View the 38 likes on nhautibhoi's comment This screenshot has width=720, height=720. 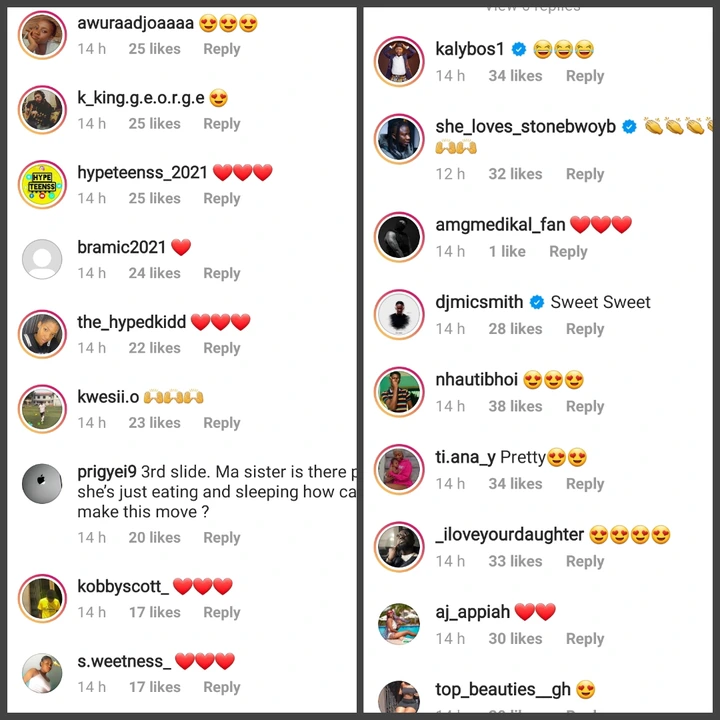(x=515, y=406)
